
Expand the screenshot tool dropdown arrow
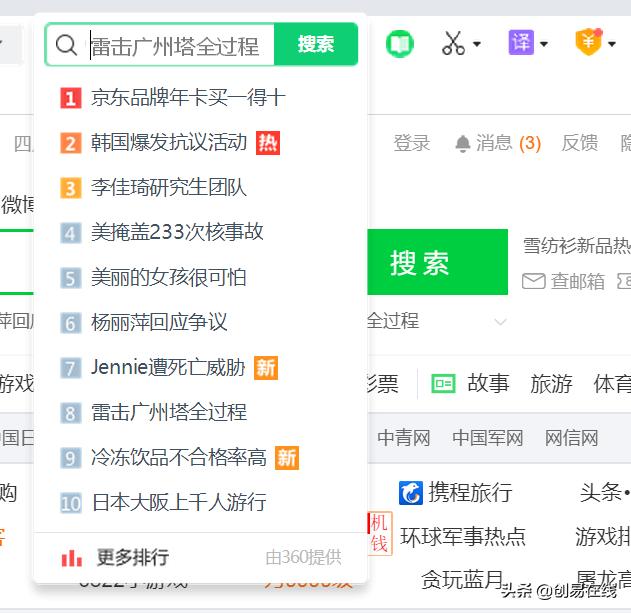477,44
